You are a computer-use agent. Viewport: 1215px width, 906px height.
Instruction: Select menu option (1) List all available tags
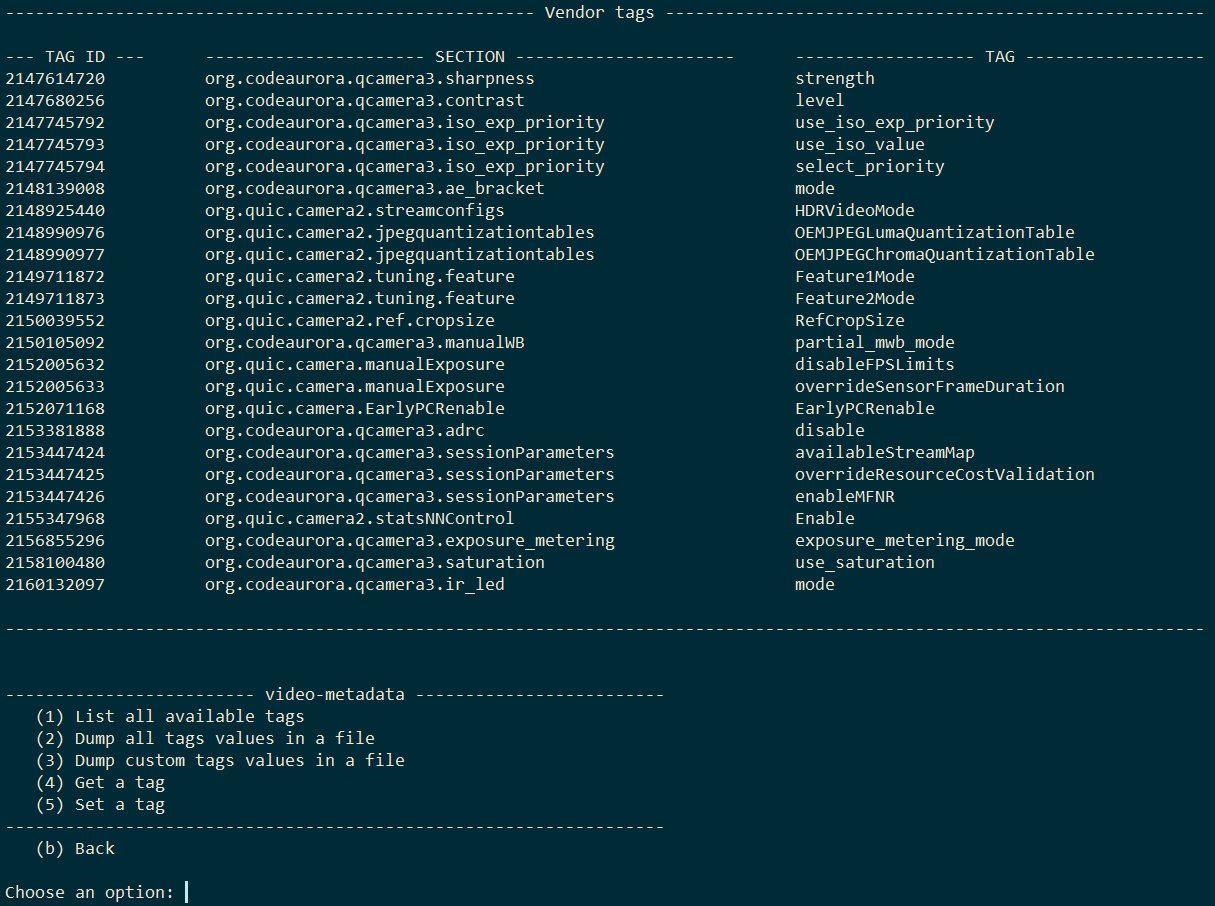[170, 716]
